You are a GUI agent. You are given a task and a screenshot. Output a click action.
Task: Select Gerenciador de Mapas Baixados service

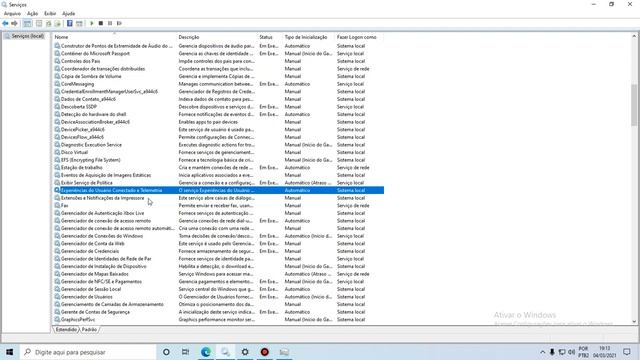(x=218, y=274)
